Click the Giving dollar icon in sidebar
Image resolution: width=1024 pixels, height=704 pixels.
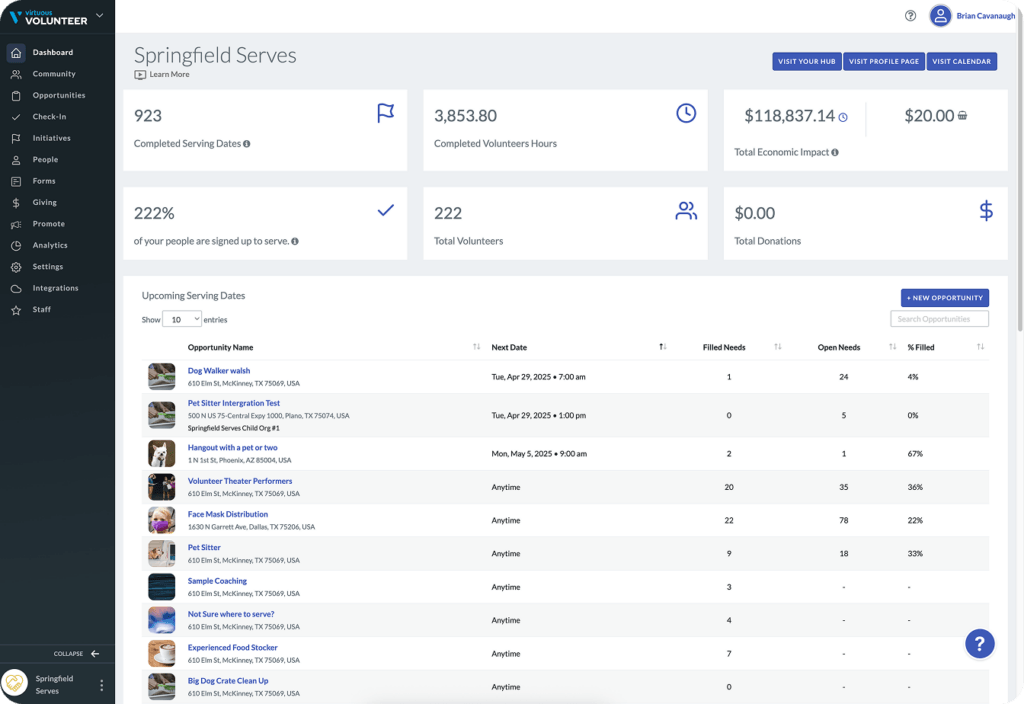pos(16,202)
